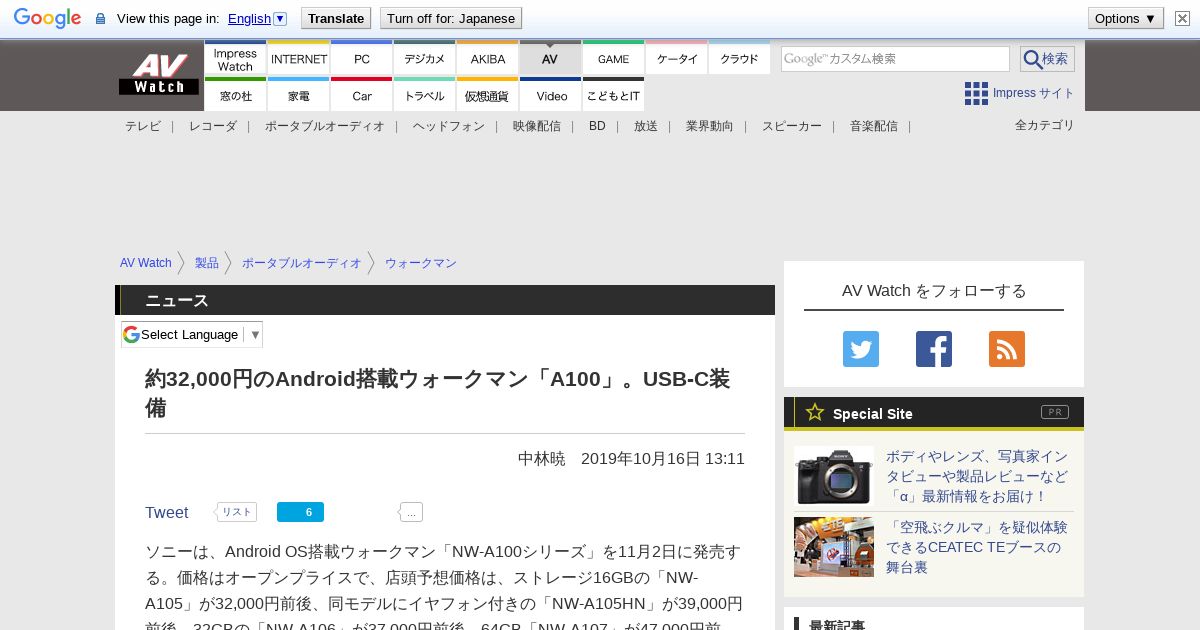This screenshot has width=1200, height=630.
Task: Go to the テレビ category
Action: (x=143, y=126)
